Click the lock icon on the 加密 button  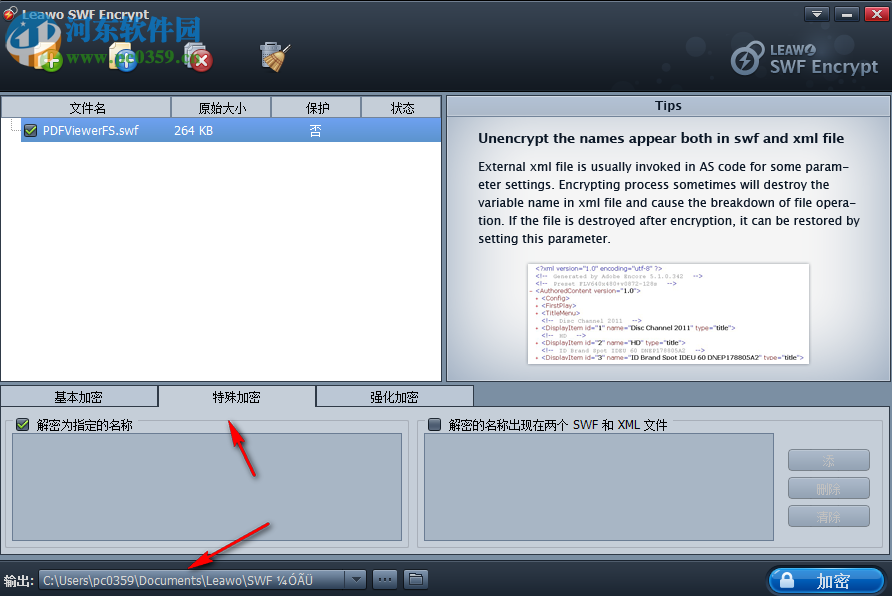click(789, 580)
